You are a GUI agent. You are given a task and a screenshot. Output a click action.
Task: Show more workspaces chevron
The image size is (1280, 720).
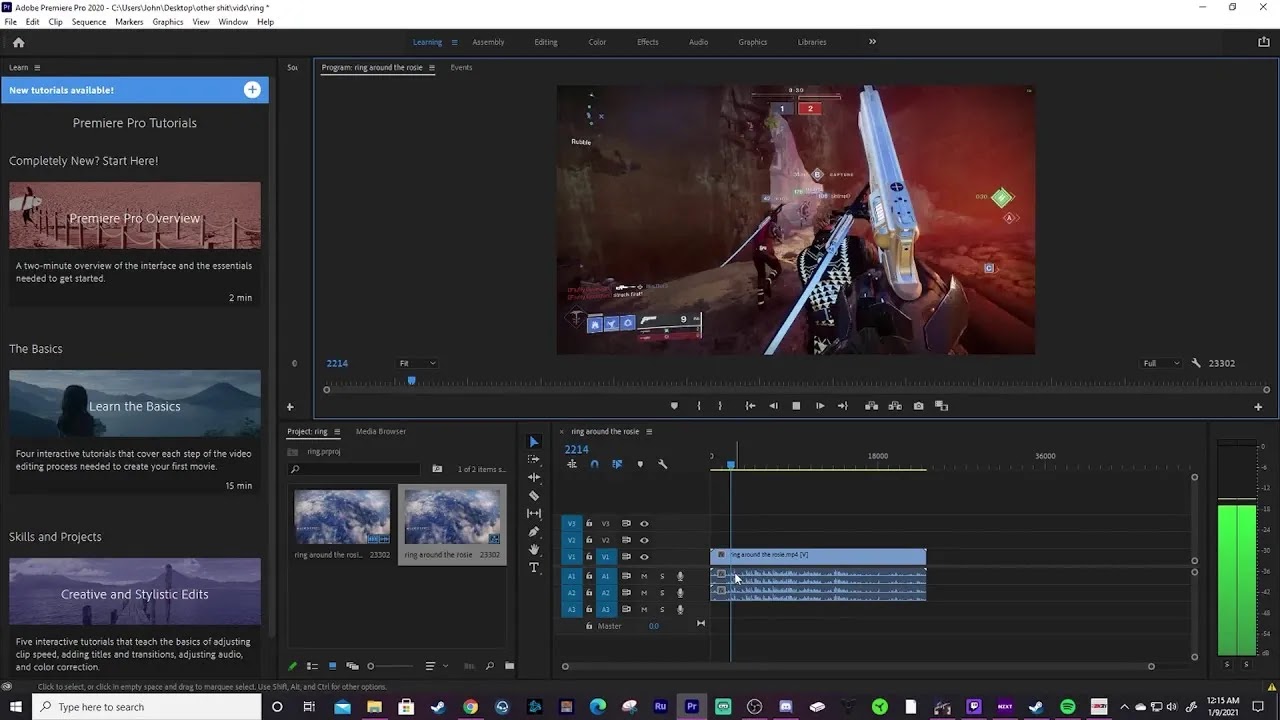(x=872, y=42)
